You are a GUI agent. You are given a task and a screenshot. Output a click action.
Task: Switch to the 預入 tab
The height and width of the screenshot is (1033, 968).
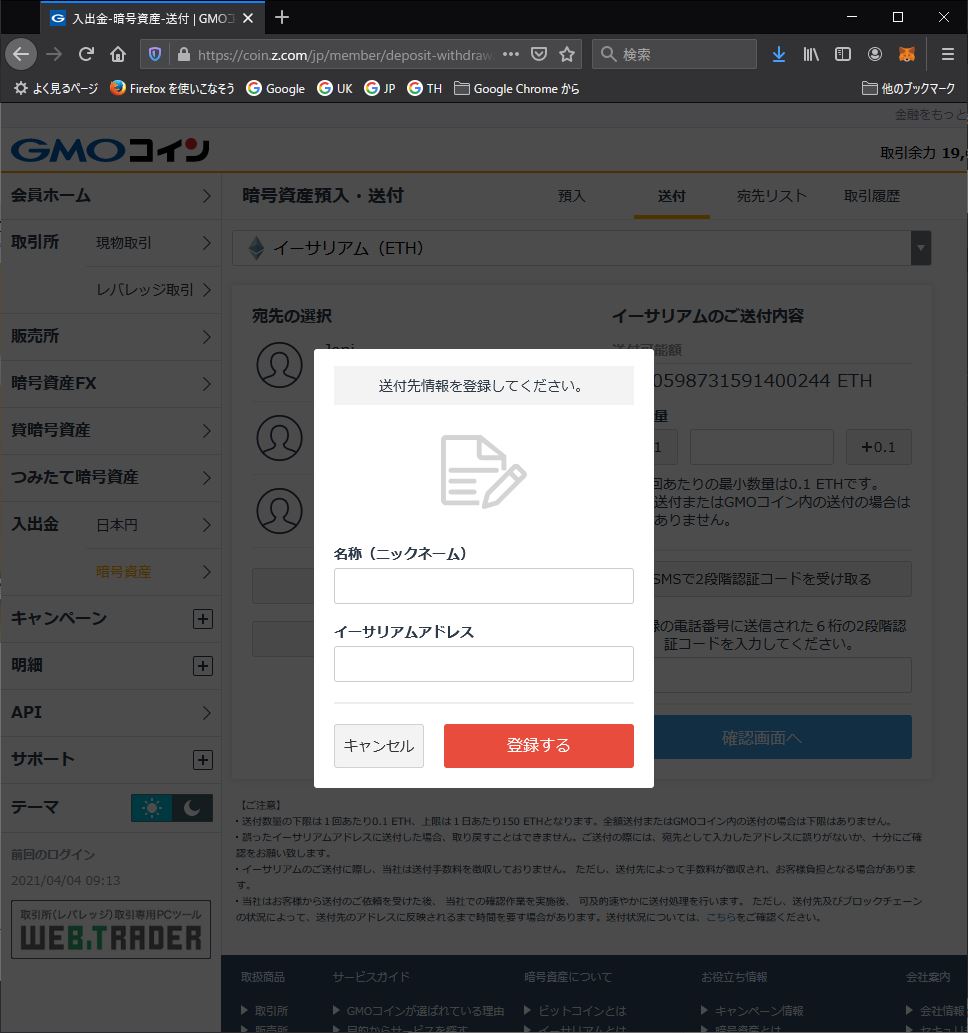(x=571, y=196)
